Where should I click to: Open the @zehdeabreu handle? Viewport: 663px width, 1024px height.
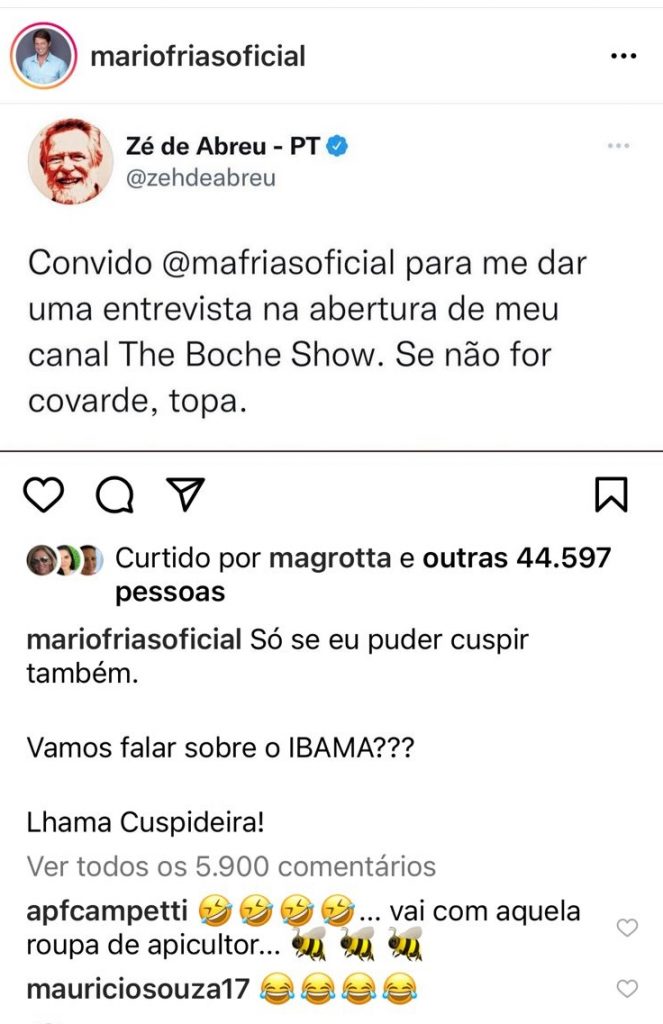coord(200,178)
